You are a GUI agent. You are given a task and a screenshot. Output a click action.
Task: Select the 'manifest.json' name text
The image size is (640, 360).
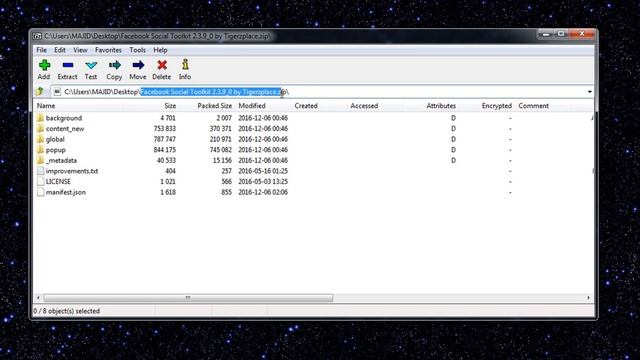click(66, 192)
